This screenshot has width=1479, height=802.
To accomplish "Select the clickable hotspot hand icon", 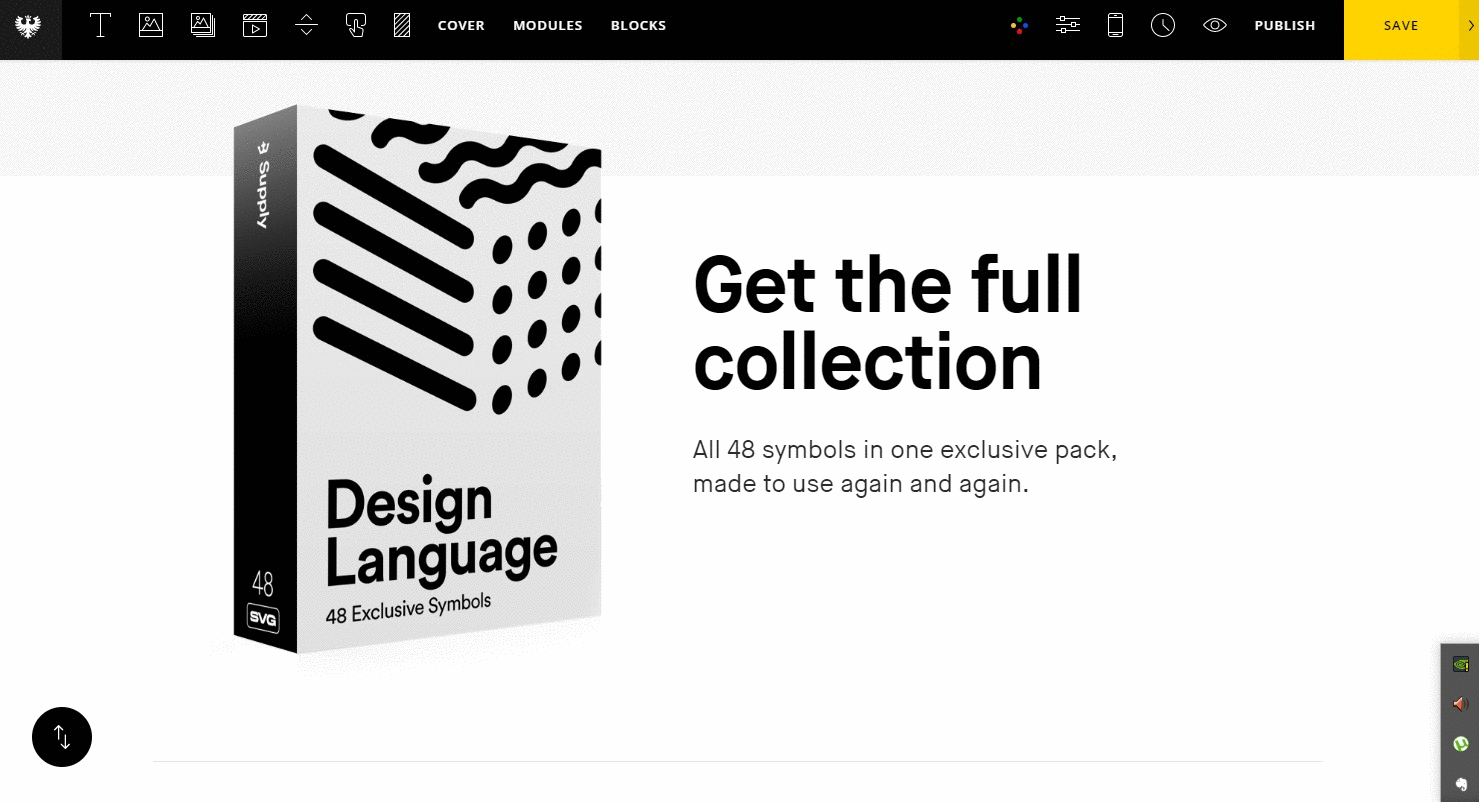I will pyautogui.click(x=356, y=25).
